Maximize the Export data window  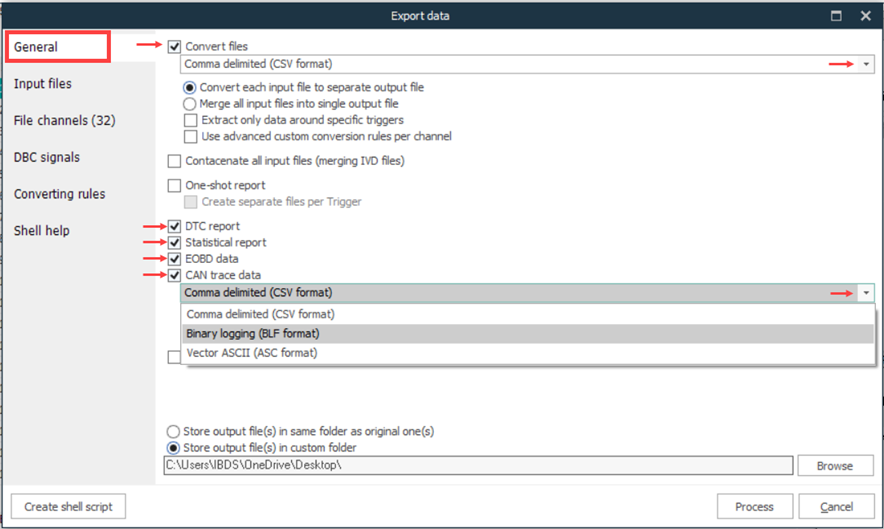point(837,16)
